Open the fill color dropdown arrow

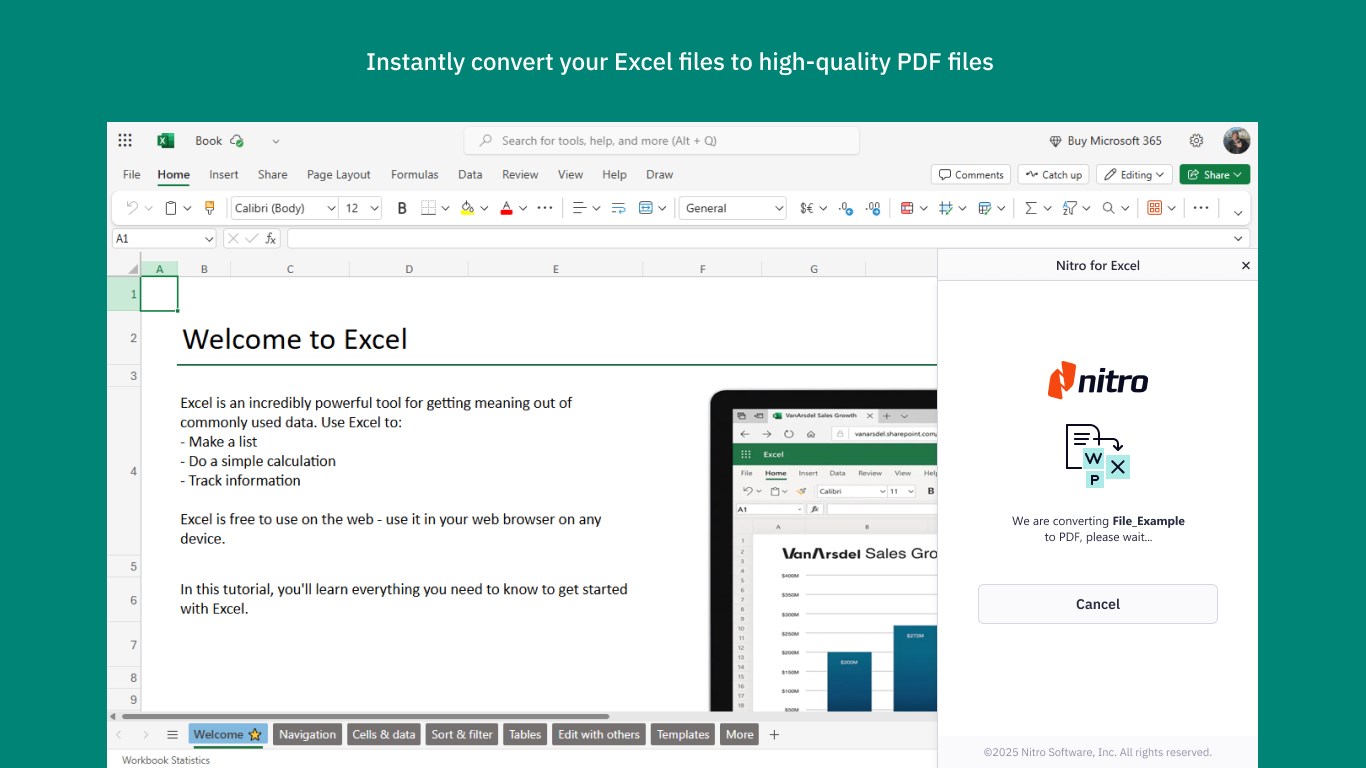point(484,208)
